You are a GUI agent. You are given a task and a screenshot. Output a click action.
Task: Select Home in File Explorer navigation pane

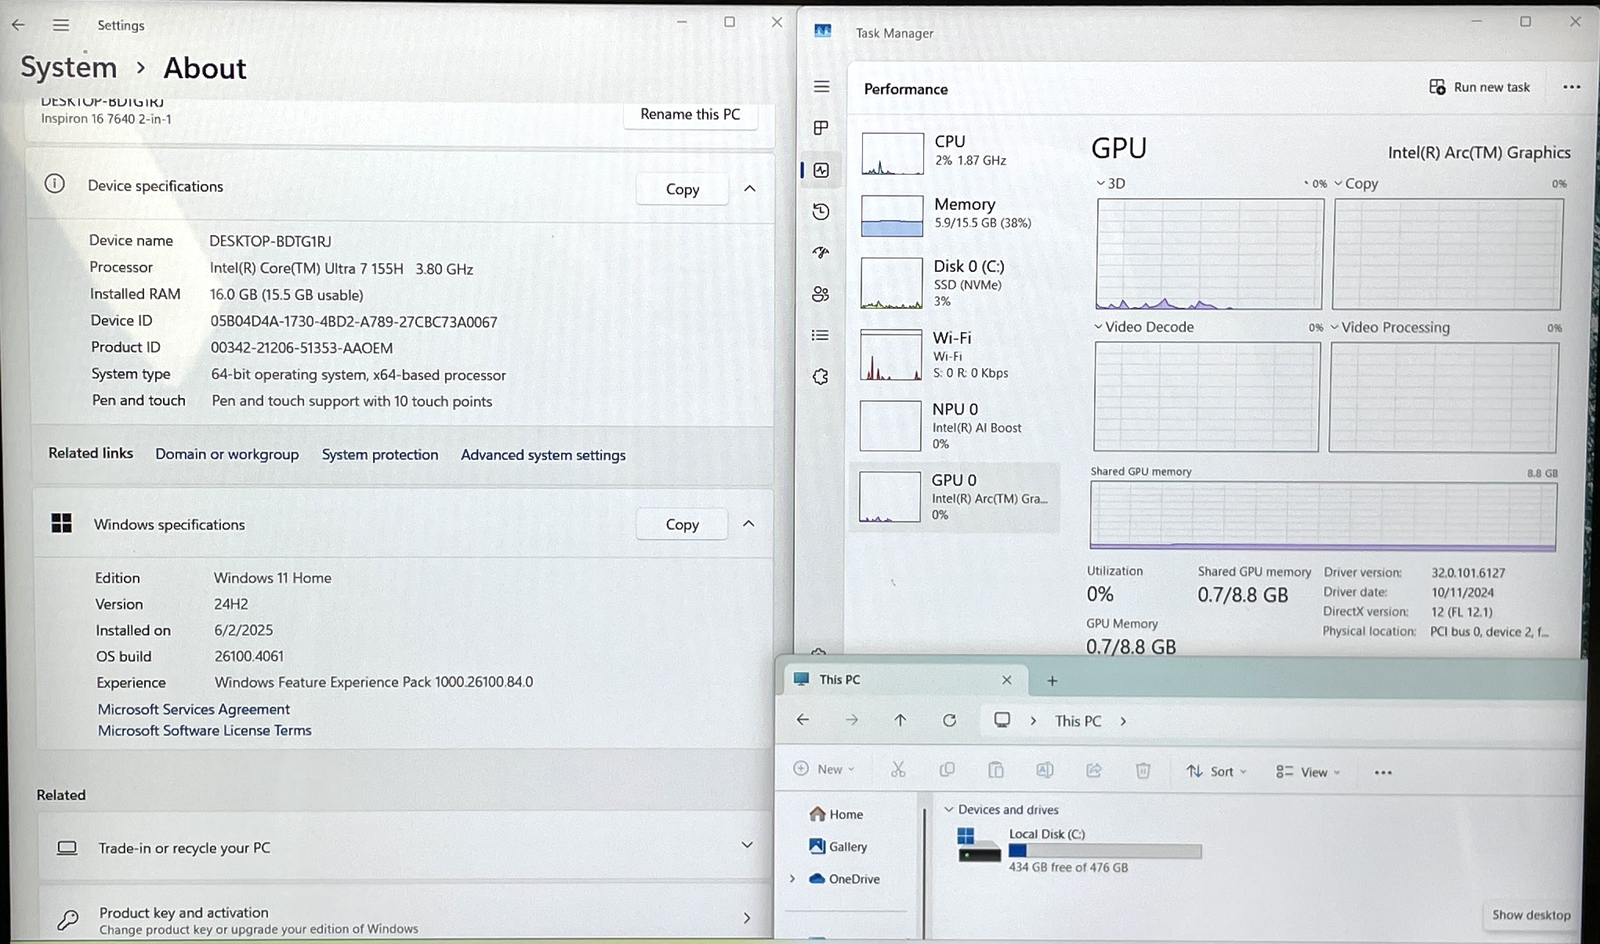pos(836,814)
